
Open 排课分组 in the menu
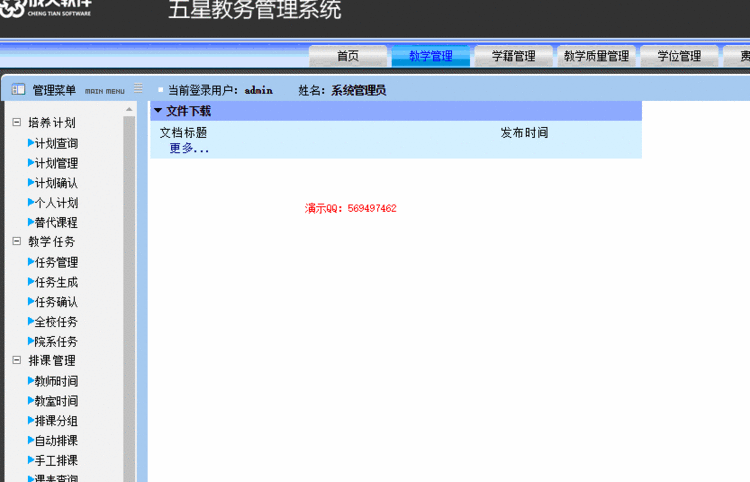(56, 421)
